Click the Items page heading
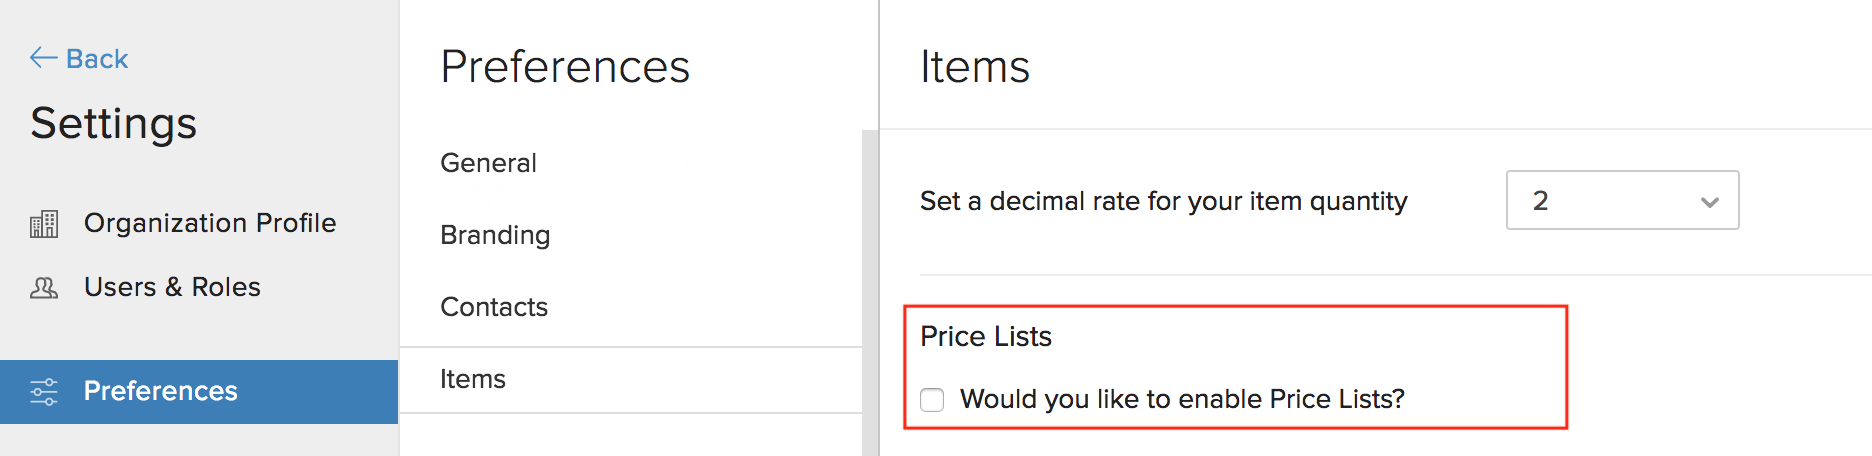1872x456 pixels. [x=975, y=67]
